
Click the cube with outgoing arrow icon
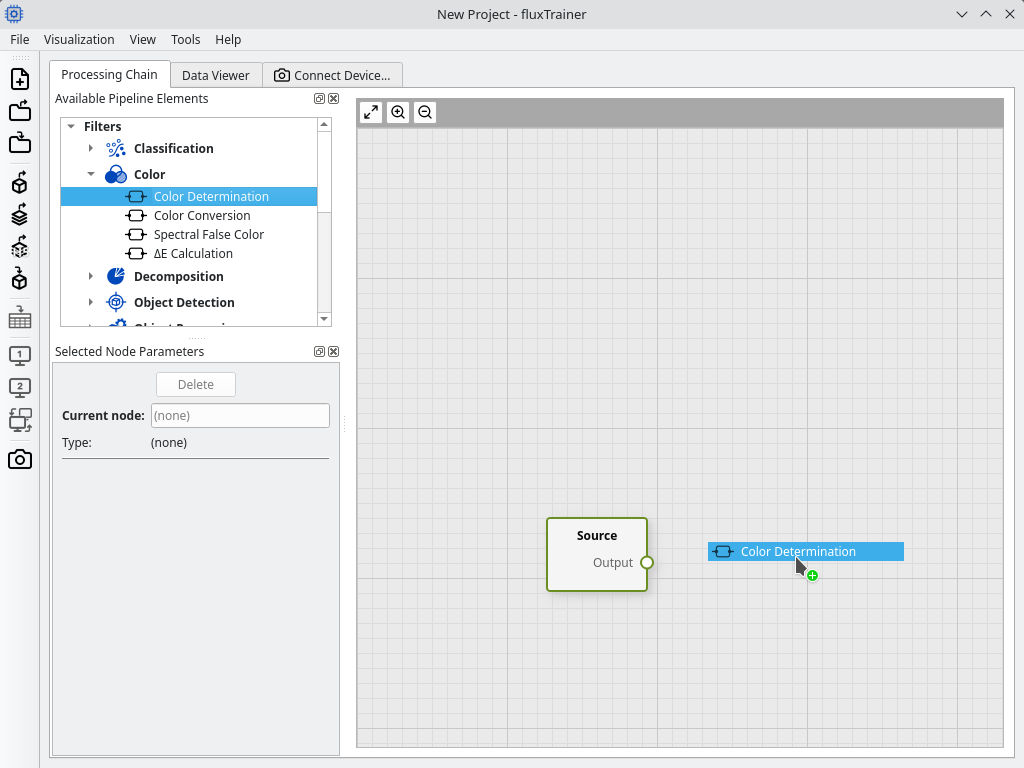pos(20,183)
